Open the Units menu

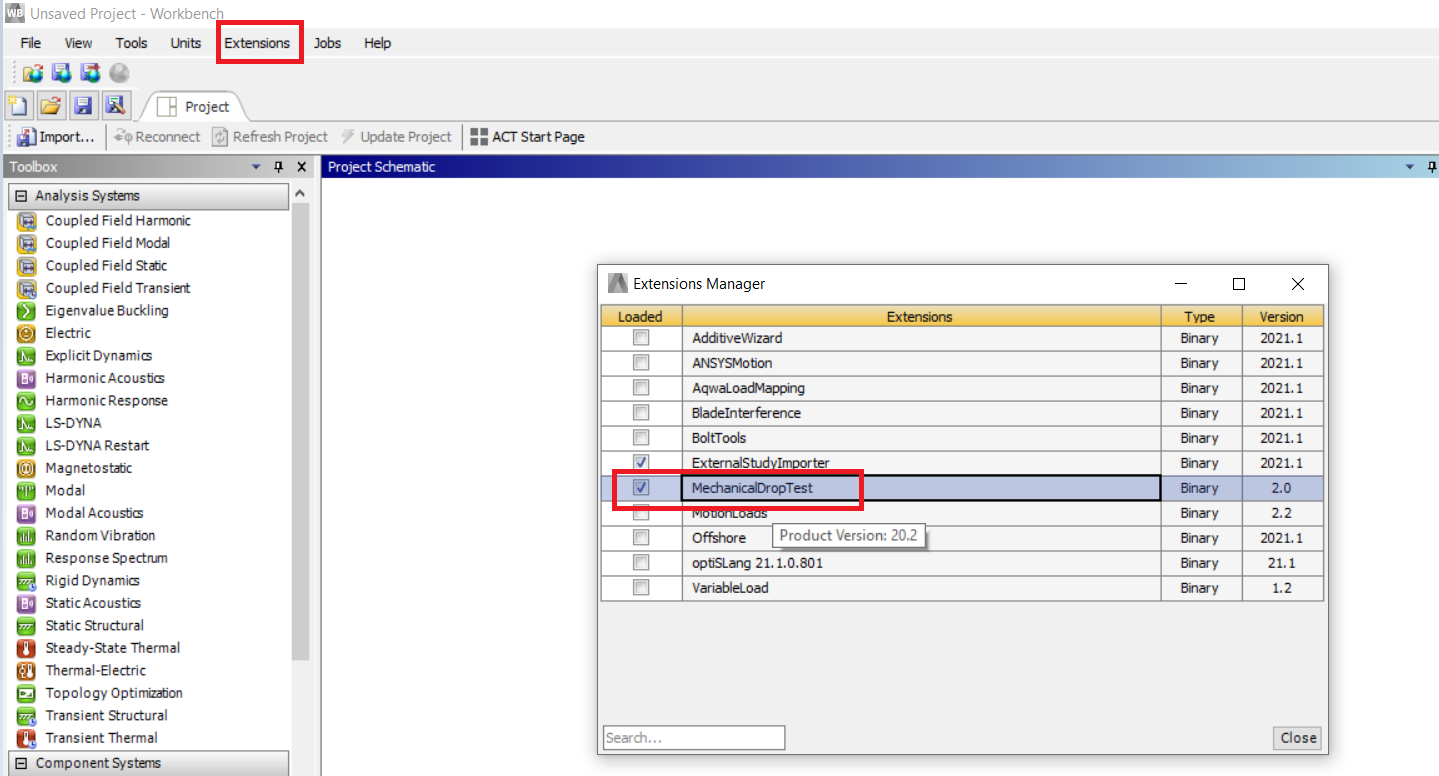(185, 43)
